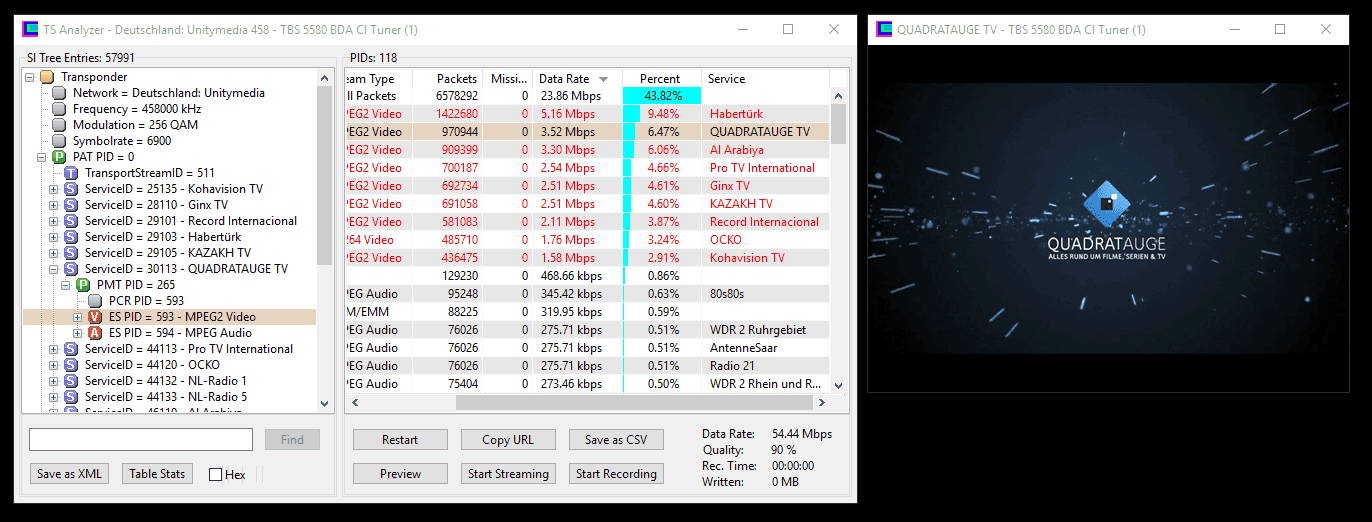Select the Al Arabiya service row

click(x=588, y=150)
